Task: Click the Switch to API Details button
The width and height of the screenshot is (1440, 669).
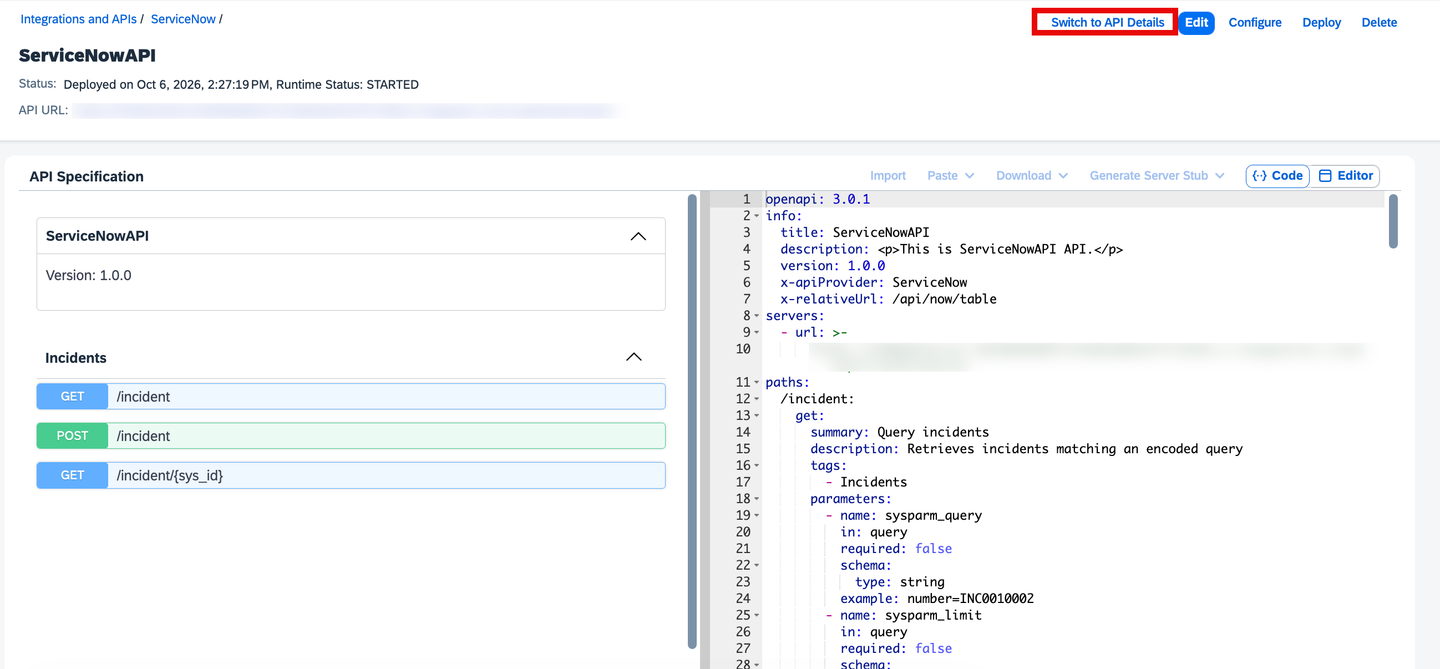Action: (1107, 22)
